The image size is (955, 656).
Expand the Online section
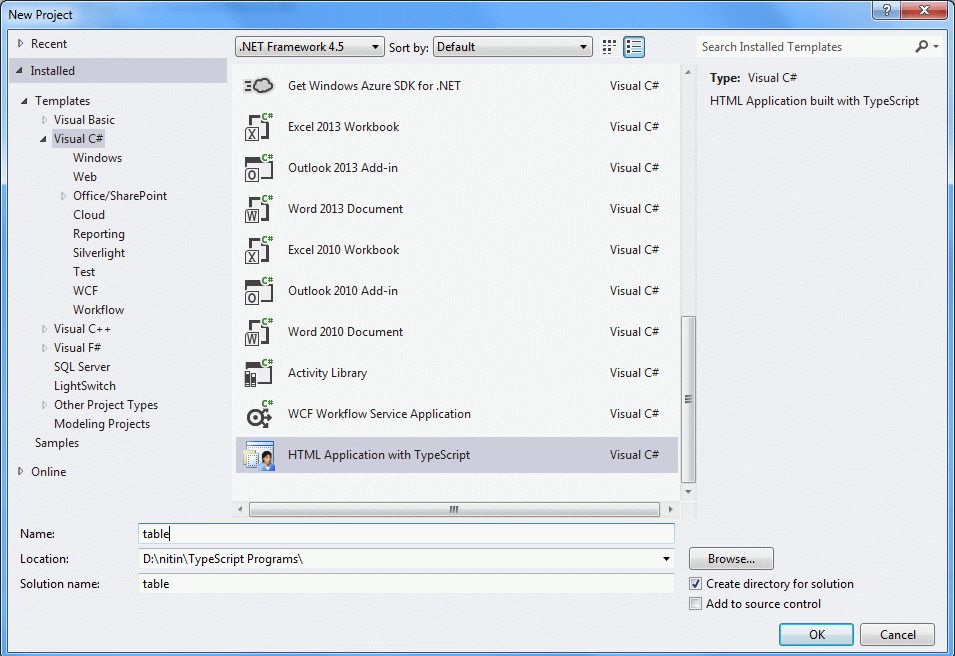pyautogui.click(x=21, y=471)
